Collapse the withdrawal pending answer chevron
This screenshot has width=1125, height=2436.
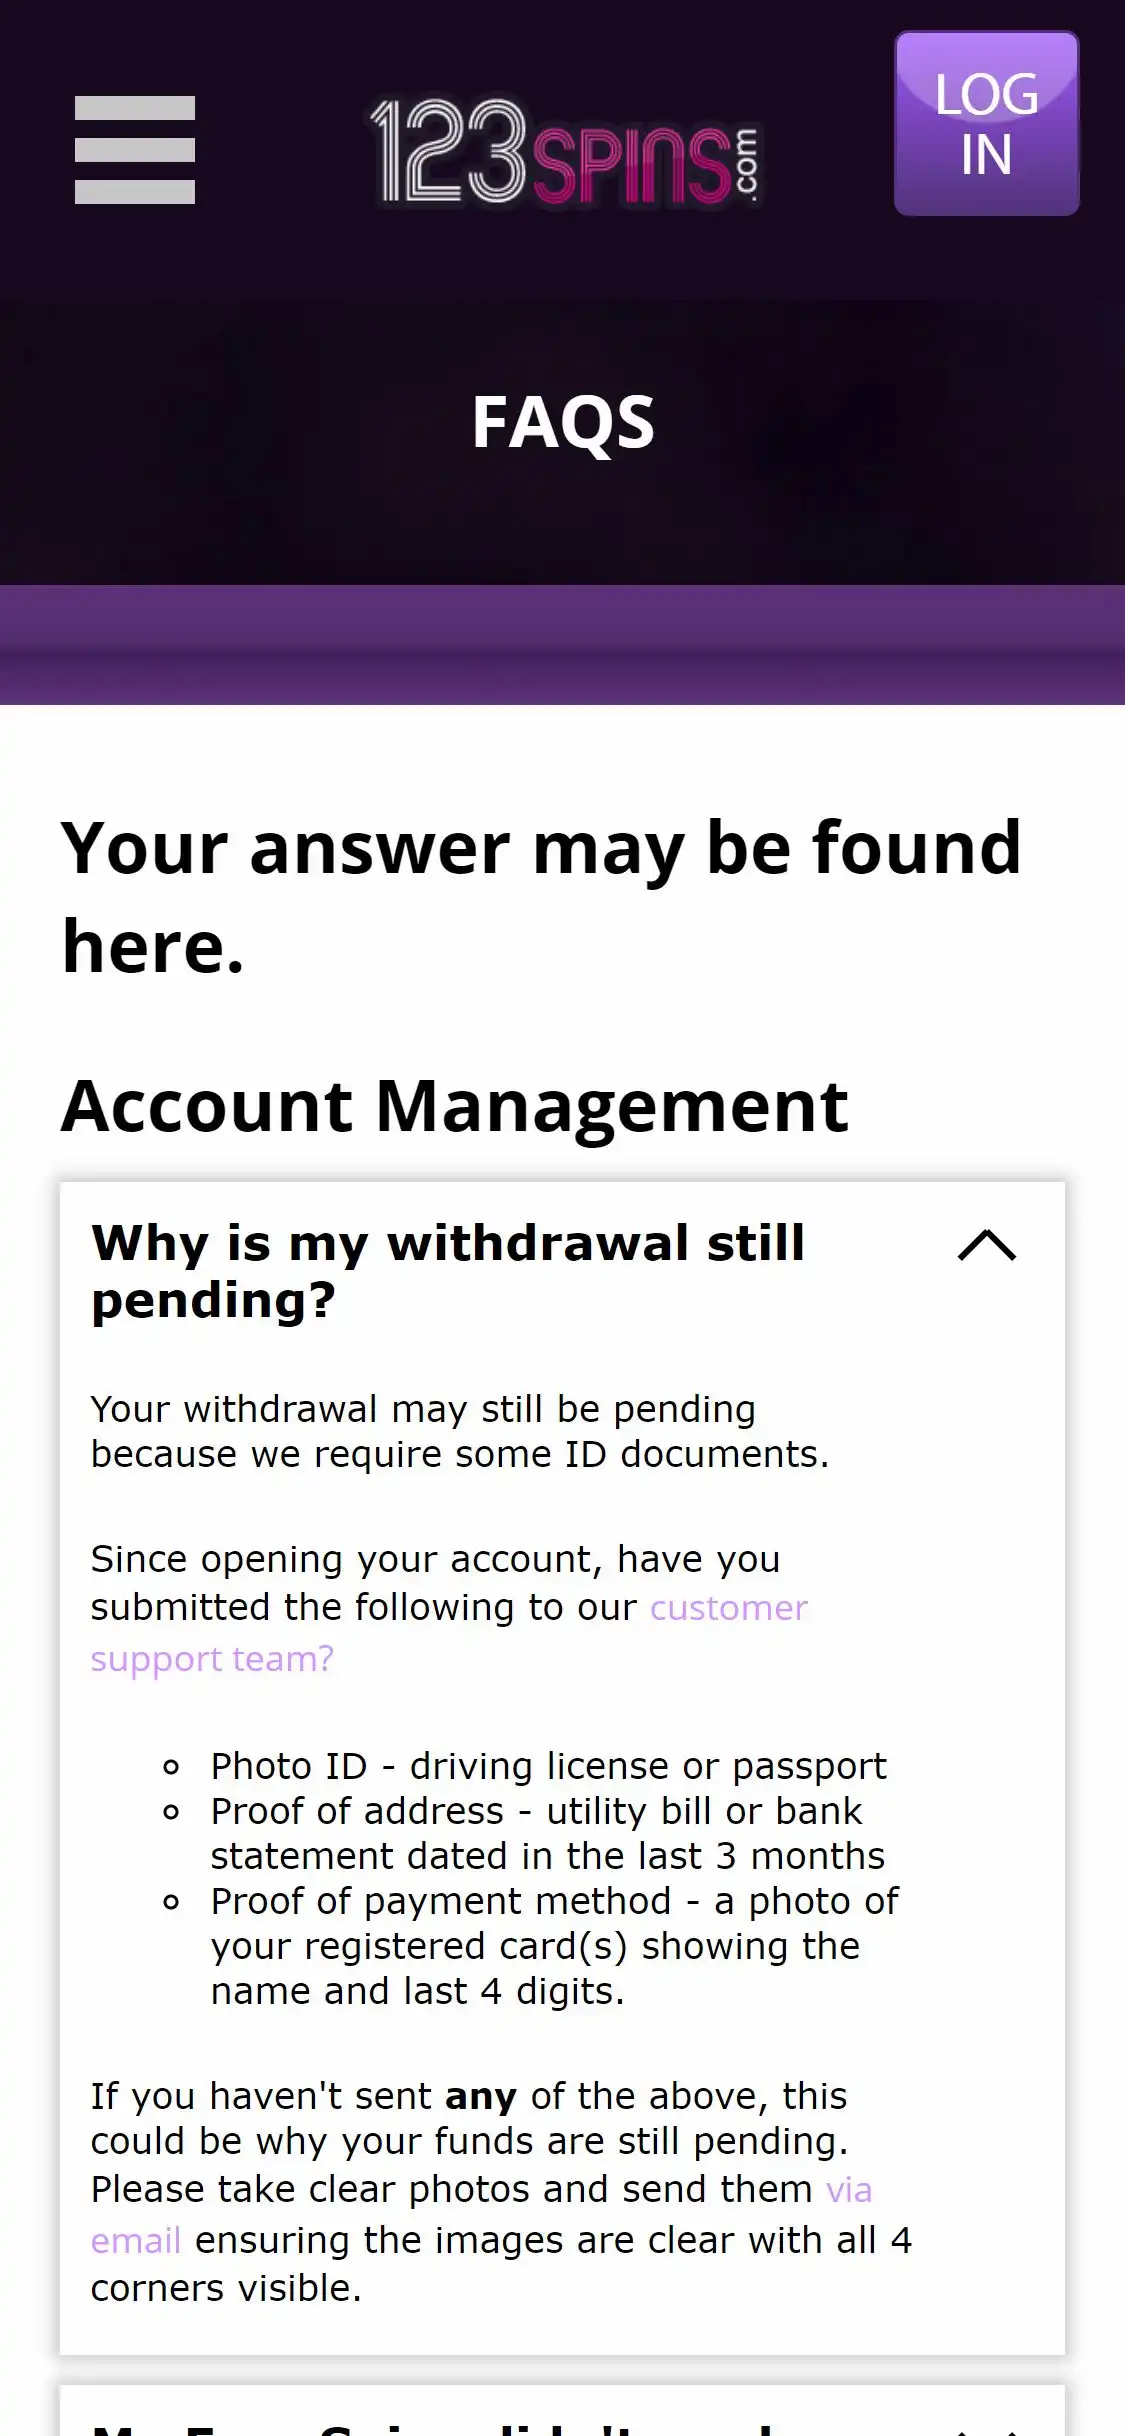pyautogui.click(x=986, y=1245)
